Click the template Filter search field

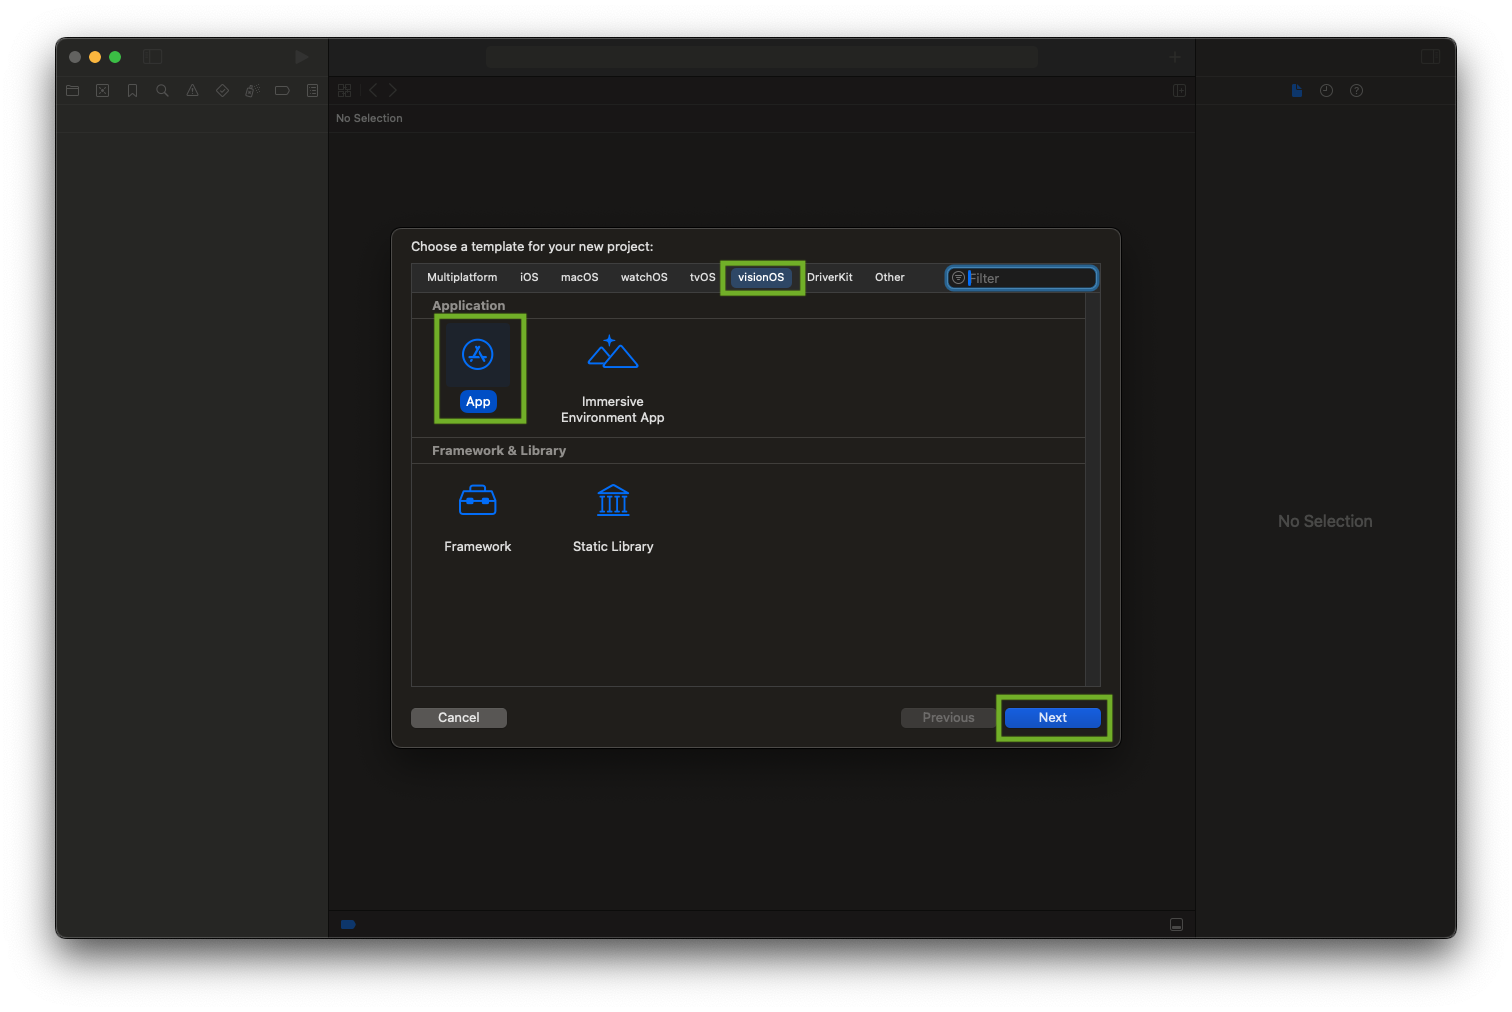1028,278
